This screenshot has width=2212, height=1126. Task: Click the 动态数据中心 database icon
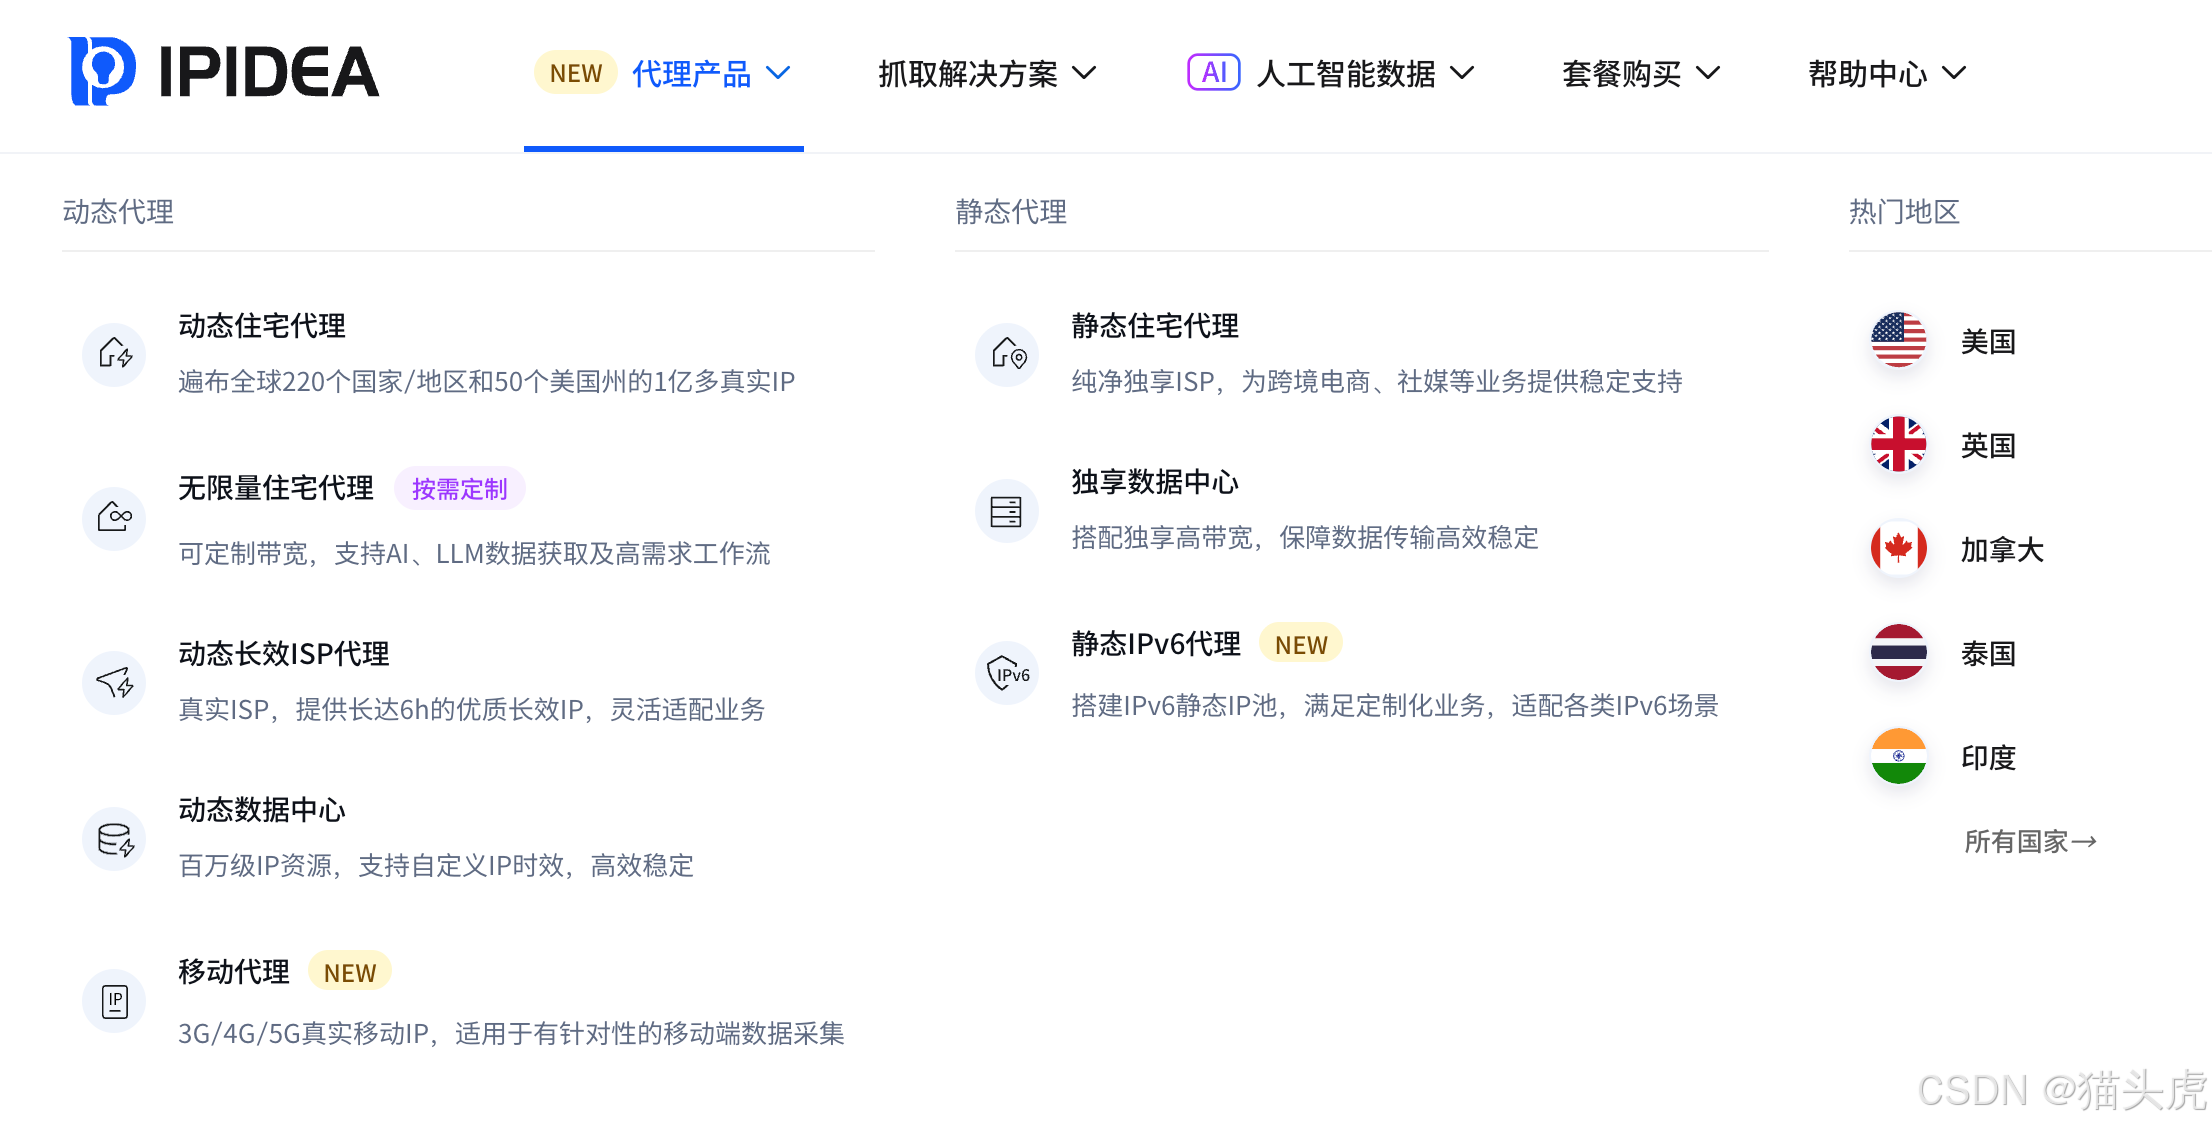114,840
